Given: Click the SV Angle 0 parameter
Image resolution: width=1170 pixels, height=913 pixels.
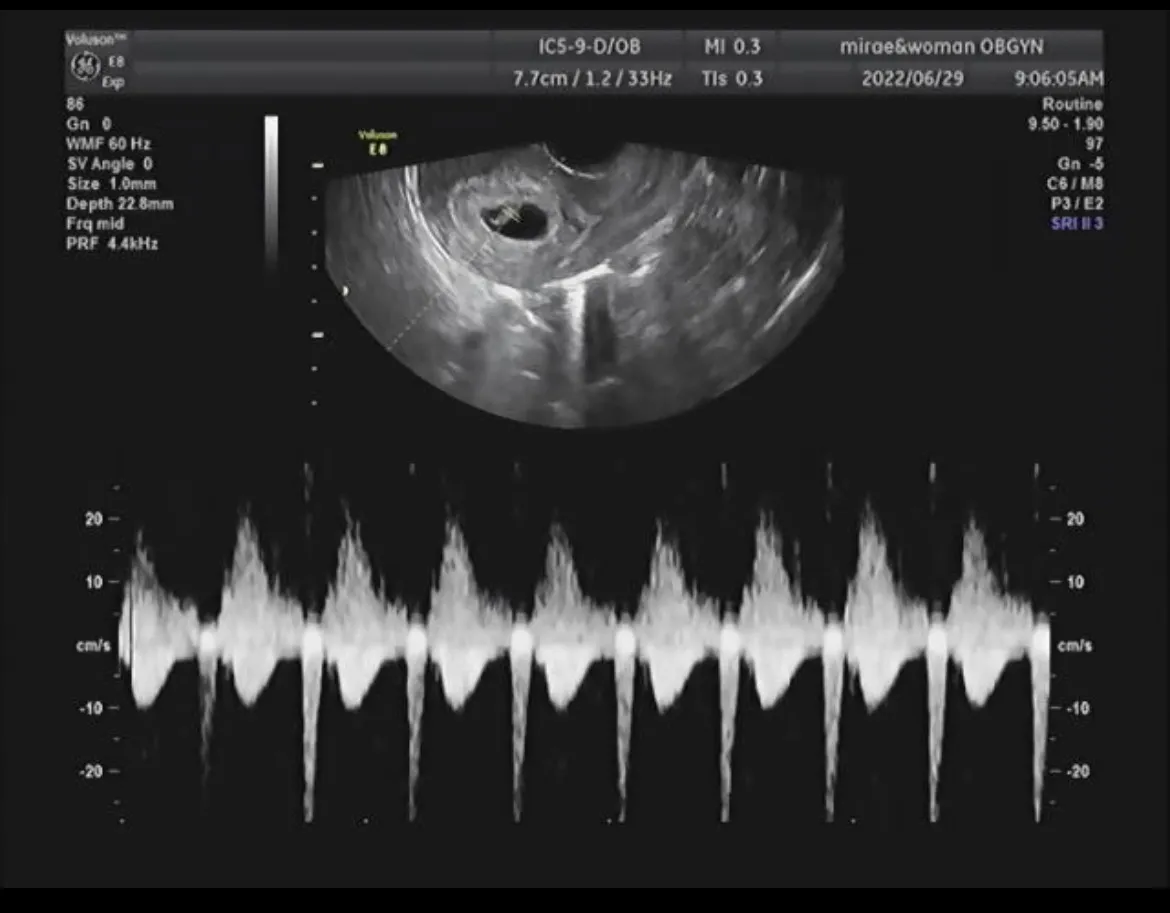Looking at the screenshot, I should [110, 163].
